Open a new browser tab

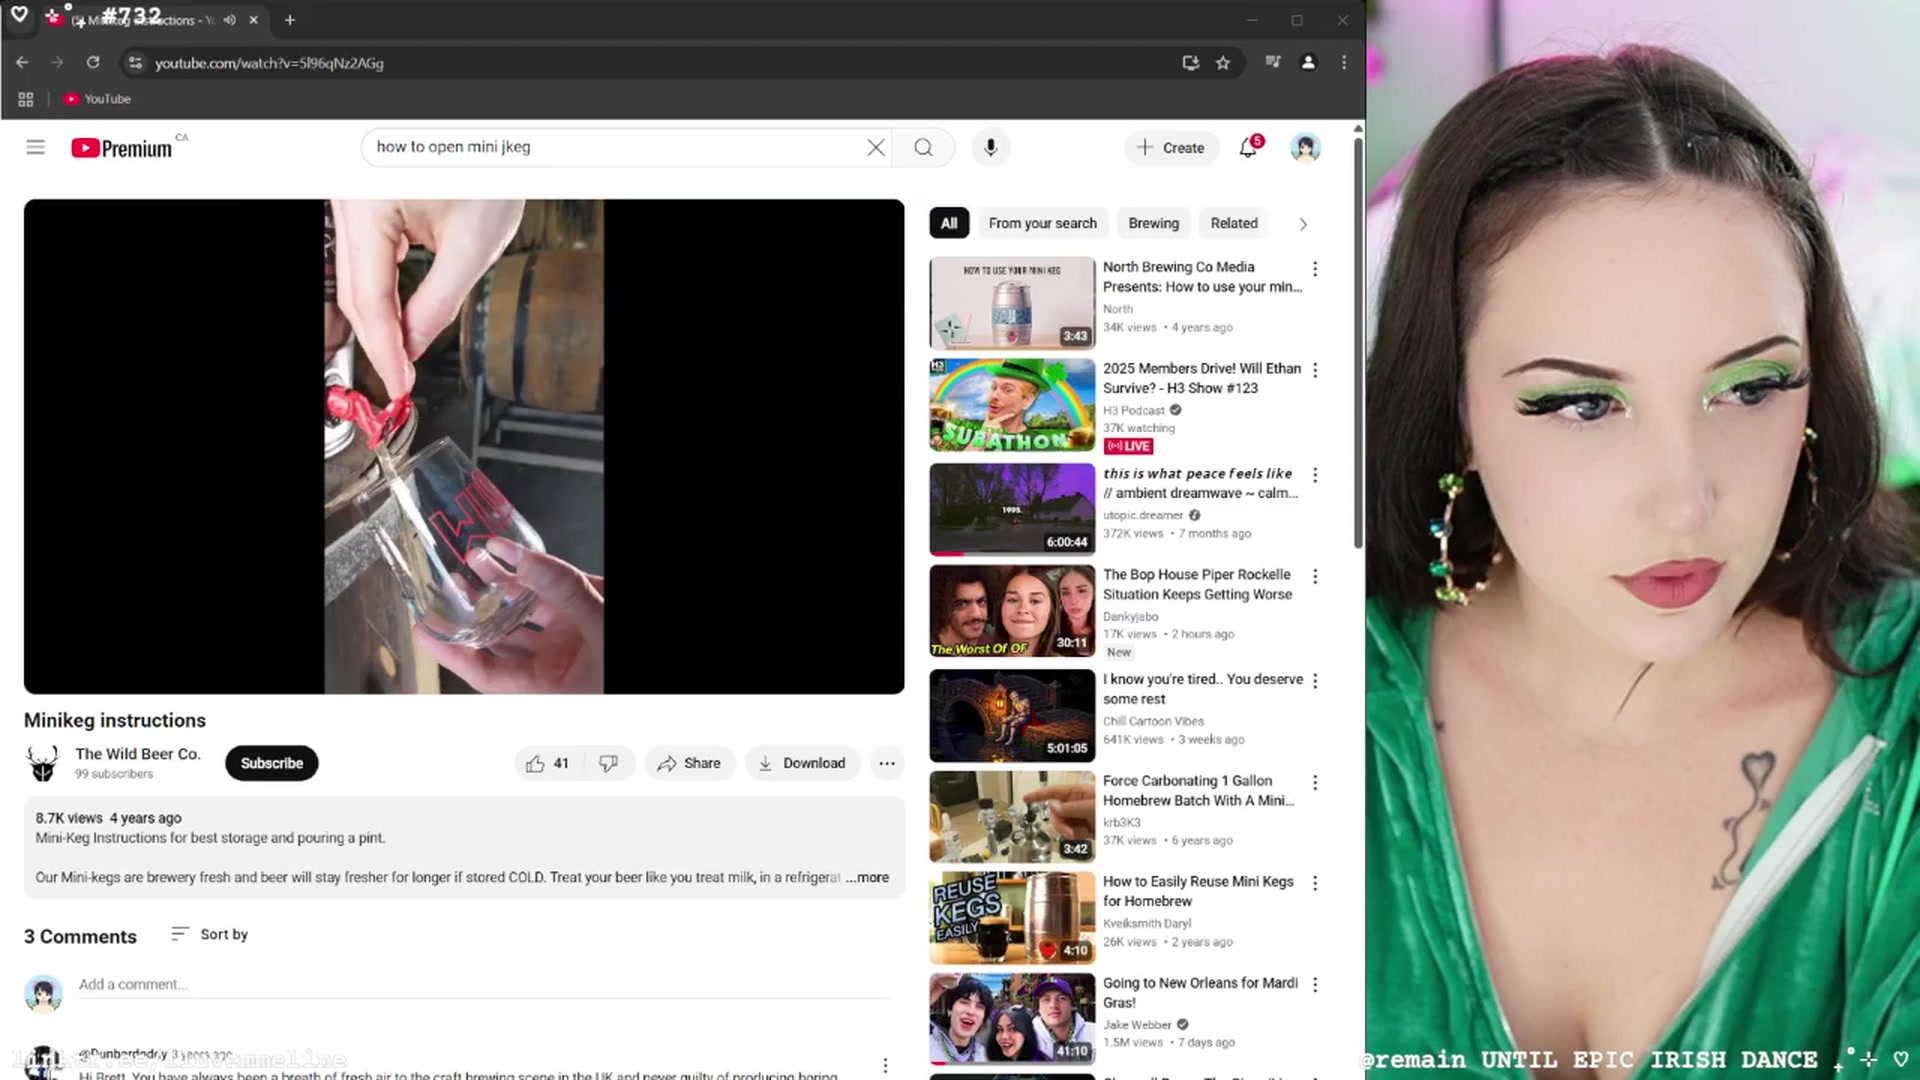[290, 20]
